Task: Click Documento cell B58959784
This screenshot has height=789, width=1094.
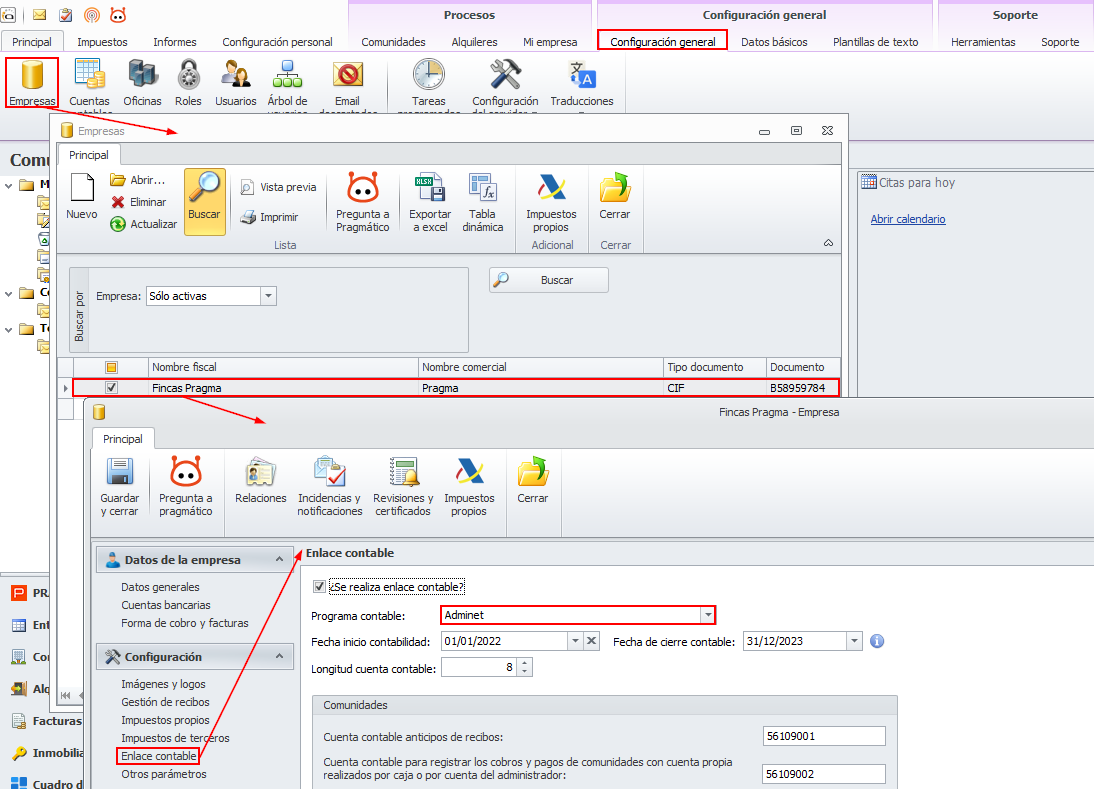Action: tap(802, 388)
